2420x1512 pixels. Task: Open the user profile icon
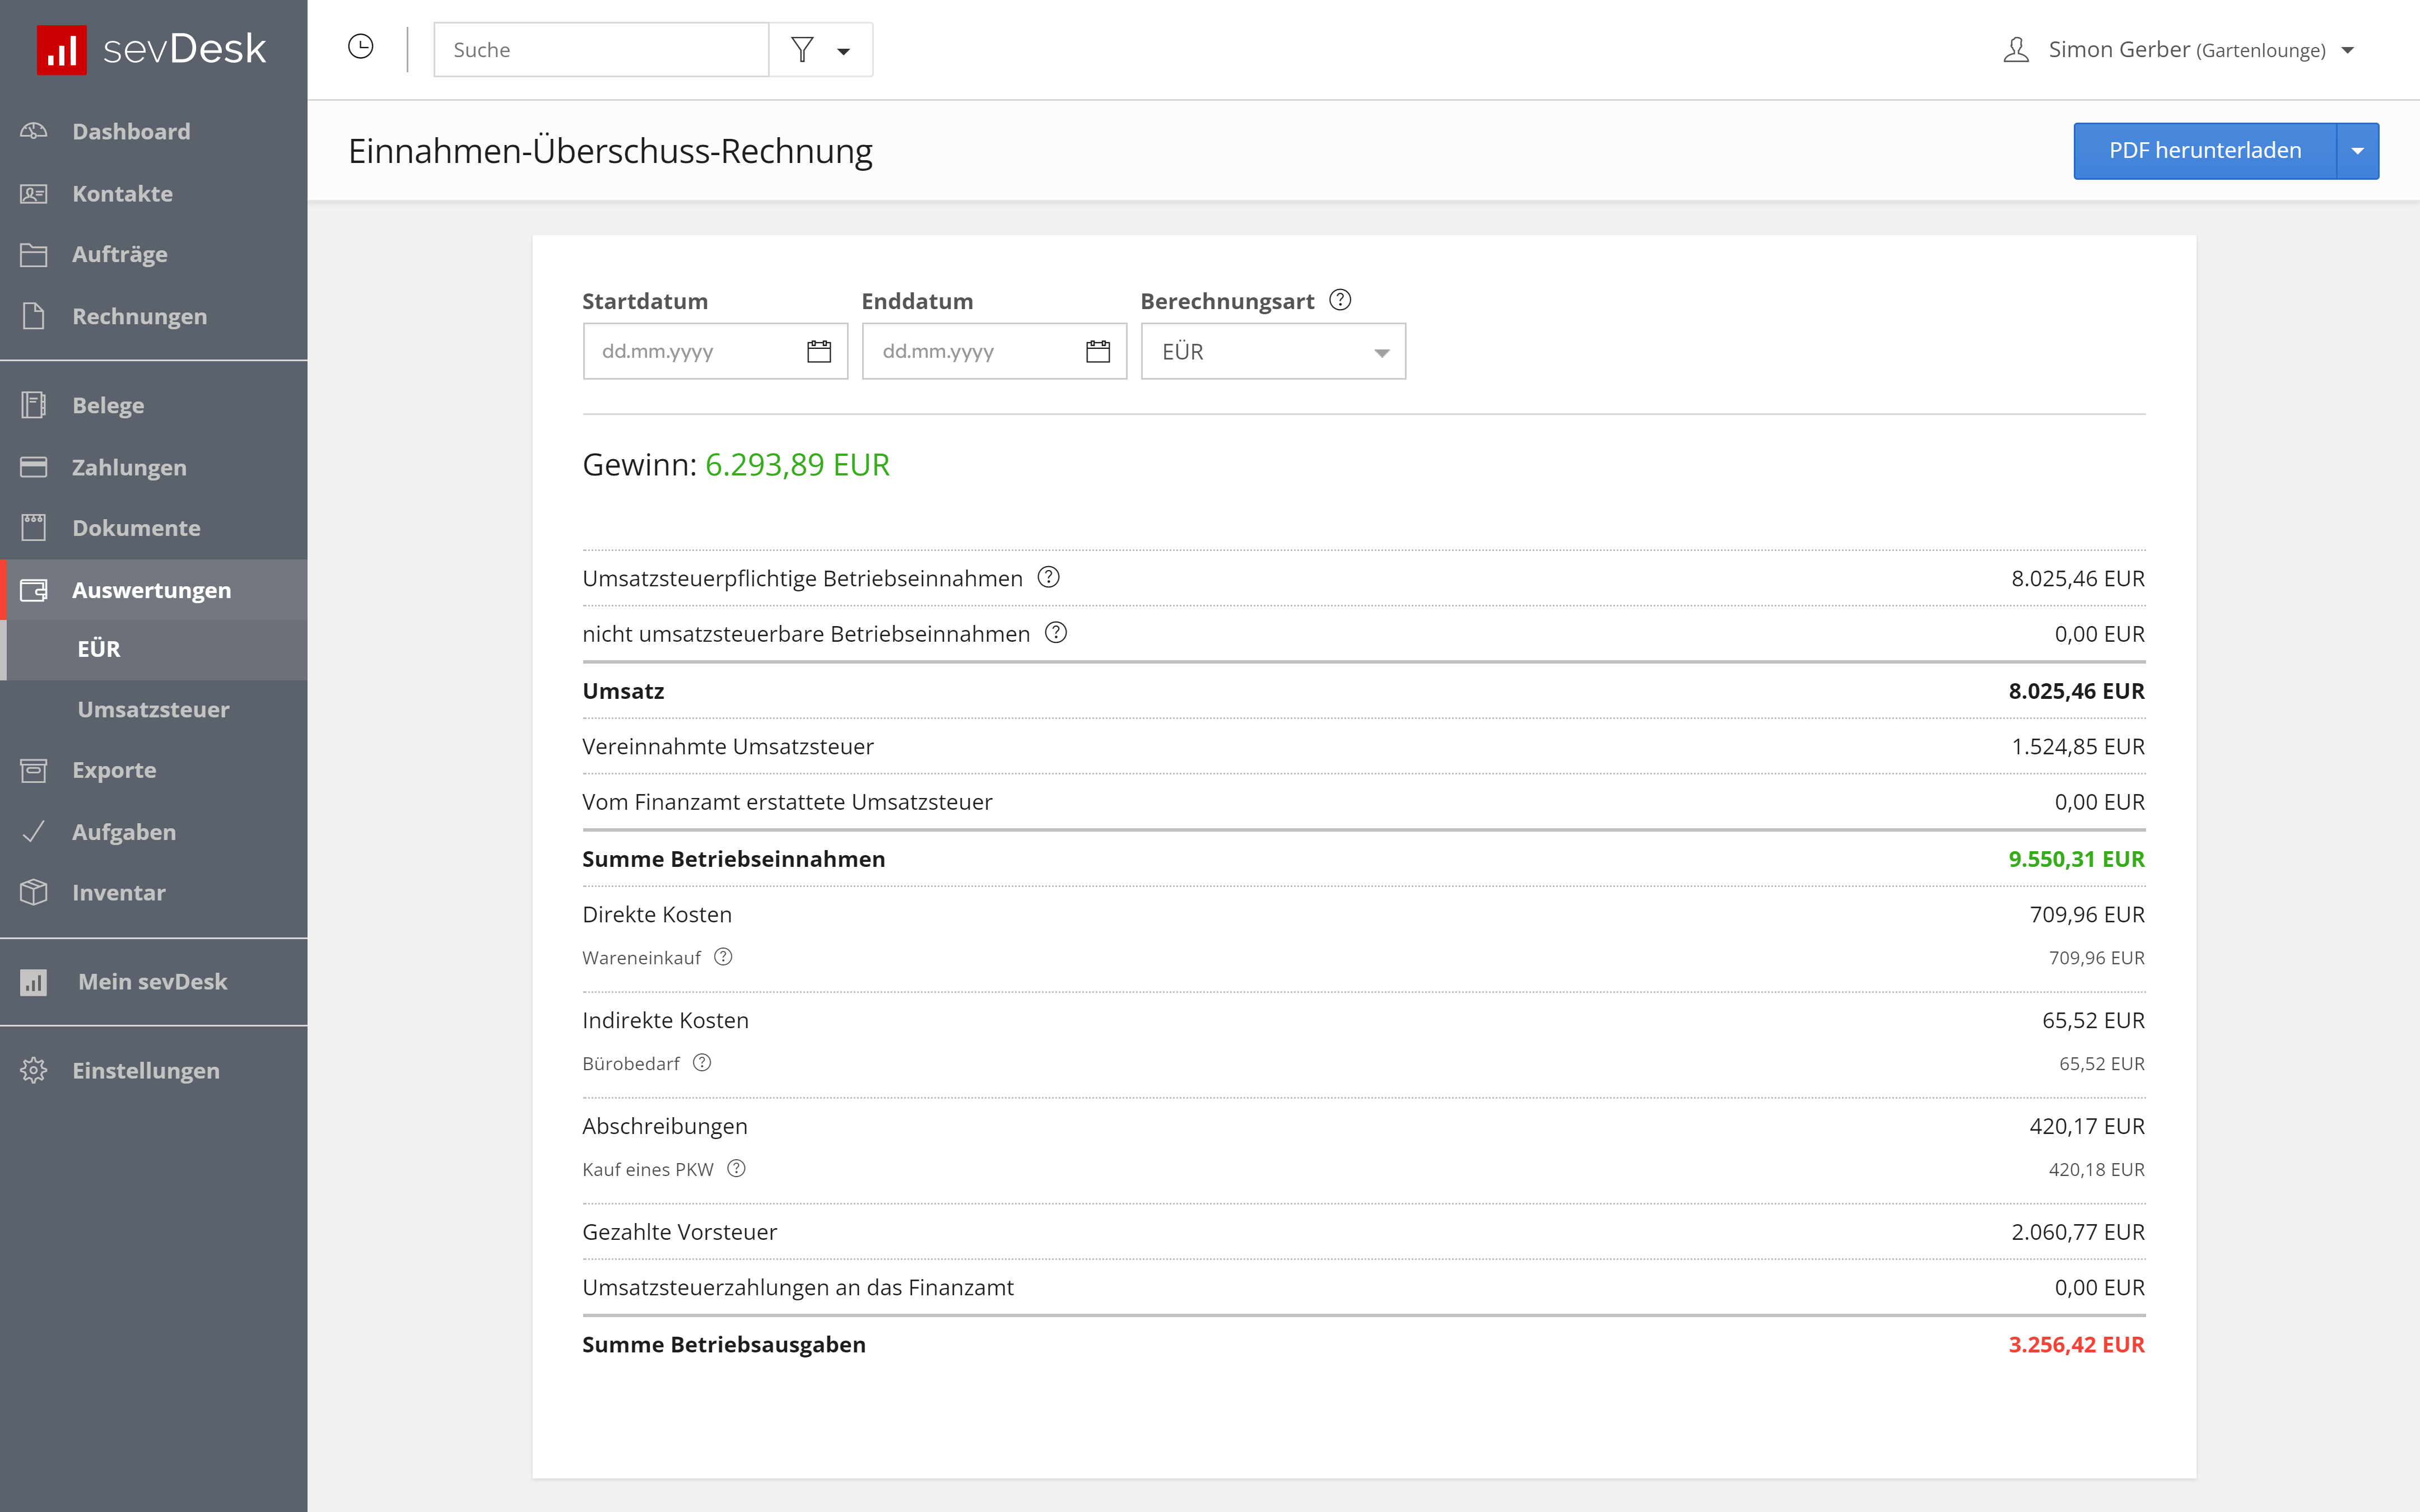tap(2016, 50)
